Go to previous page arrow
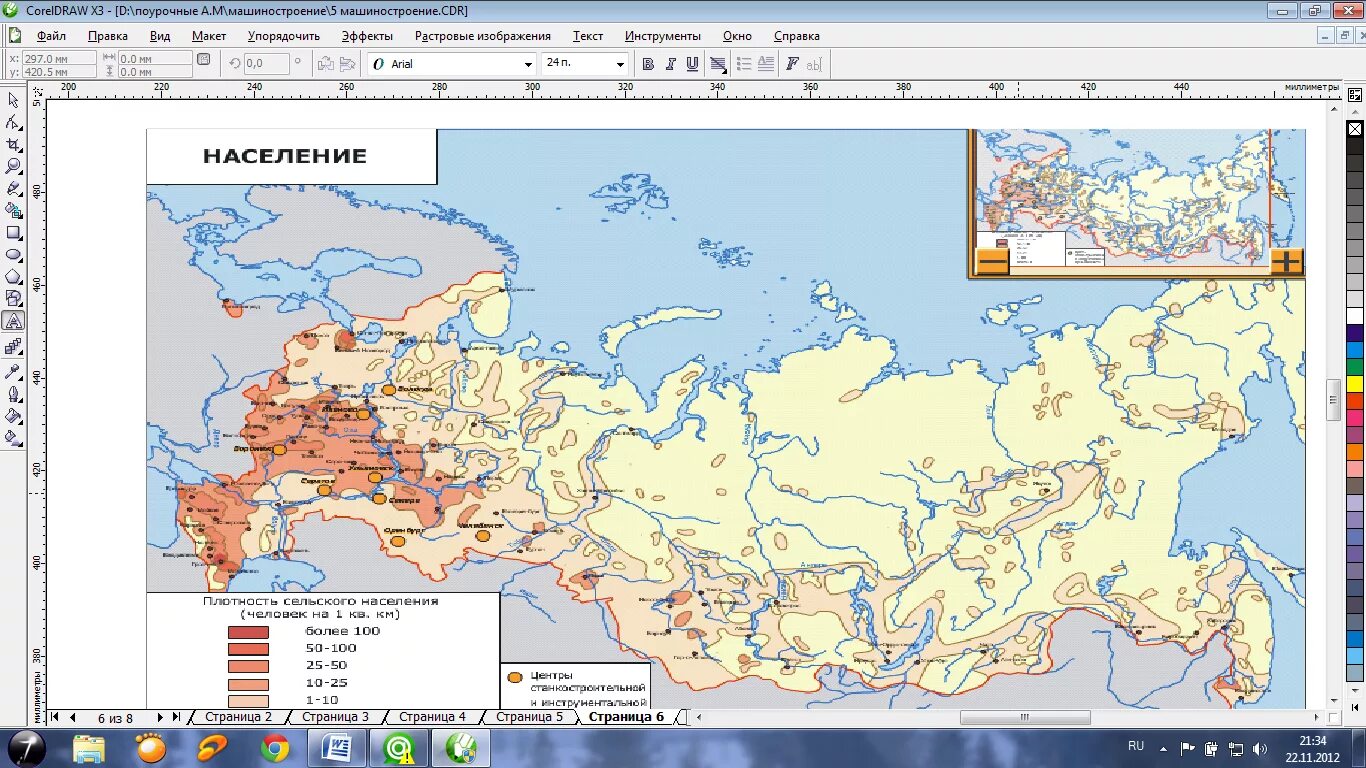 tap(72, 717)
